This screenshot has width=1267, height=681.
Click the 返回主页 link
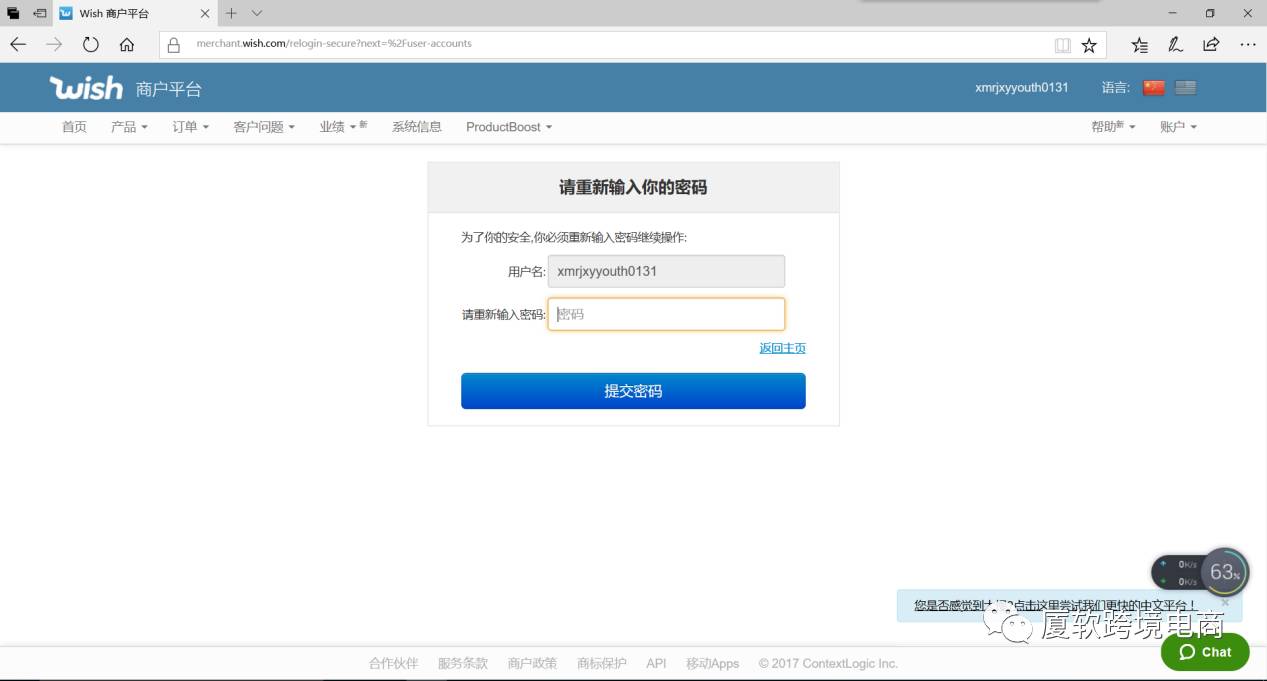tap(782, 348)
